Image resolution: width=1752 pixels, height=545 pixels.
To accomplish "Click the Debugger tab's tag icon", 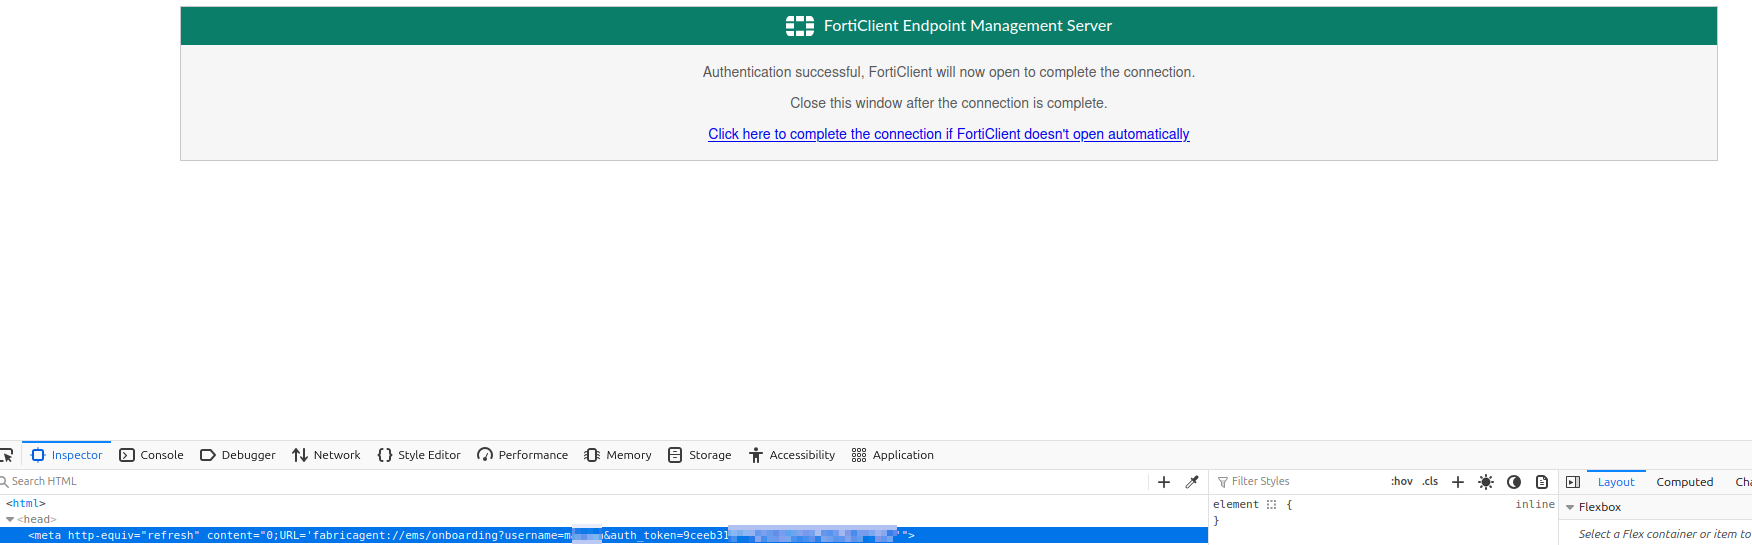I will (208, 455).
